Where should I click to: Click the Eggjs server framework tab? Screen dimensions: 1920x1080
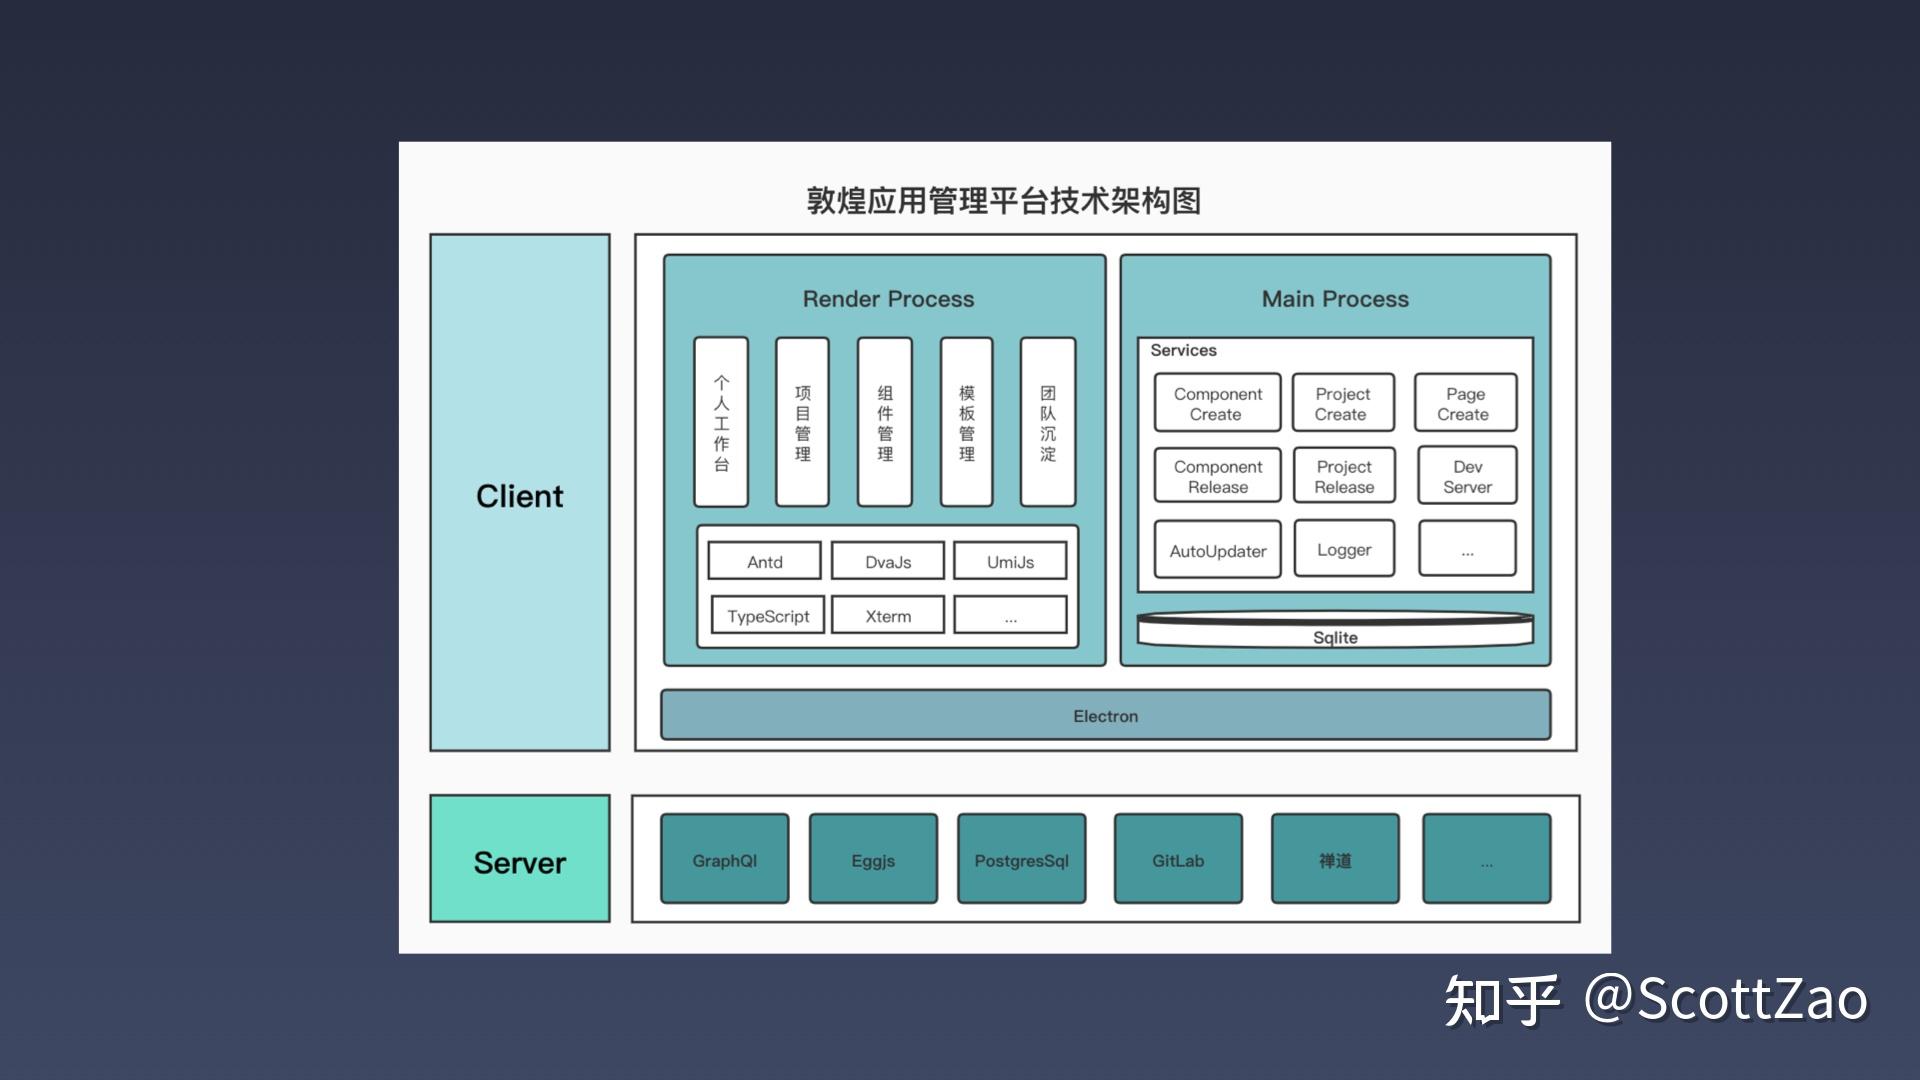point(872,860)
